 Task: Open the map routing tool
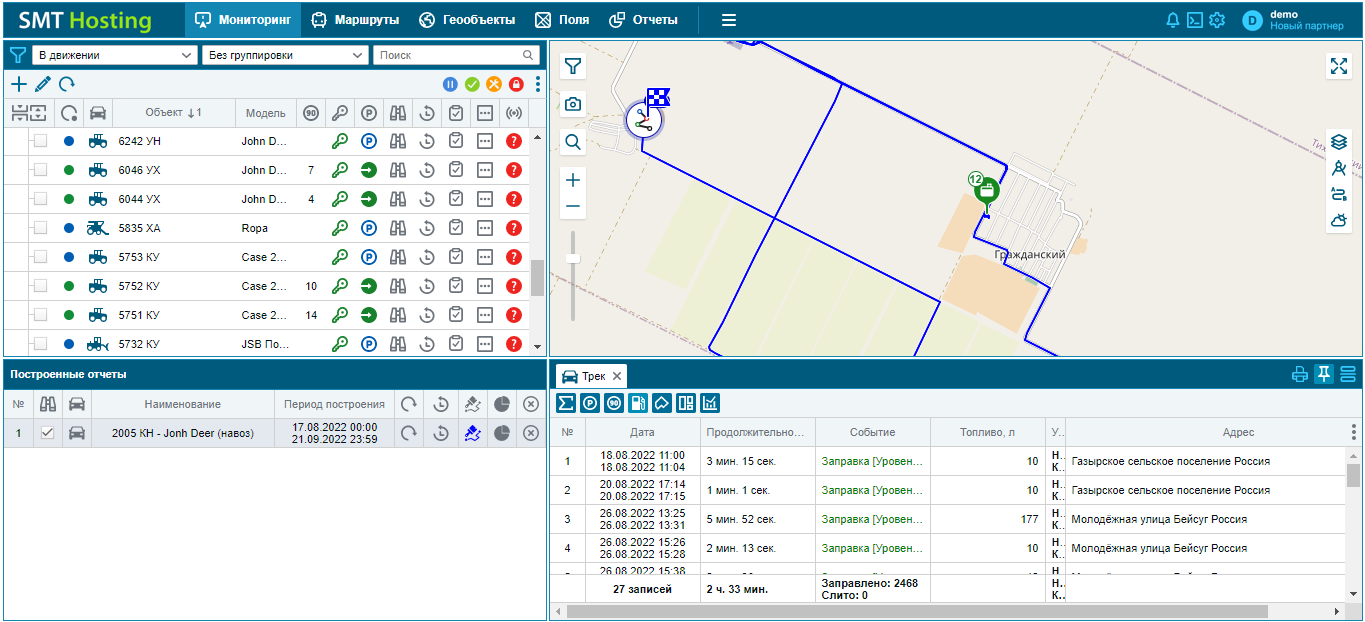click(x=1339, y=194)
